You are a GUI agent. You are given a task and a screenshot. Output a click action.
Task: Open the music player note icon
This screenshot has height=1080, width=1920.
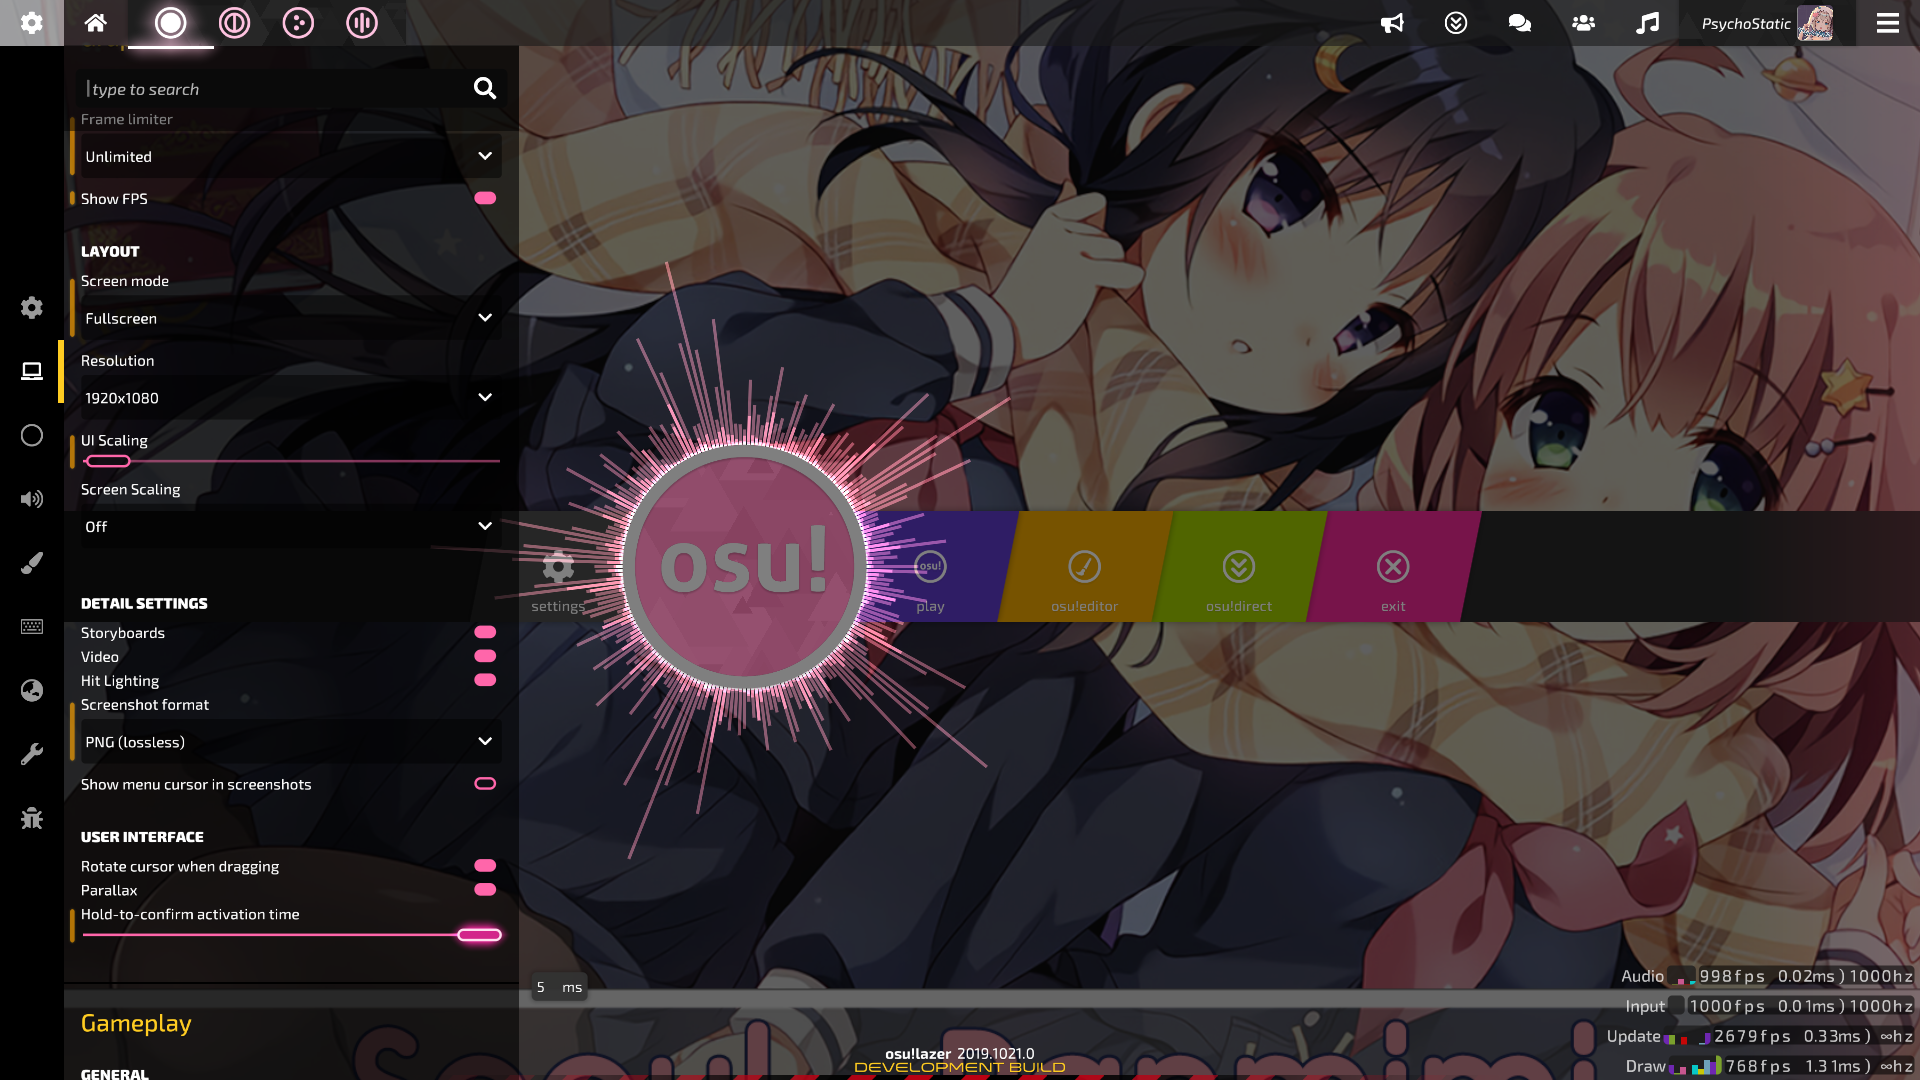coord(1648,22)
